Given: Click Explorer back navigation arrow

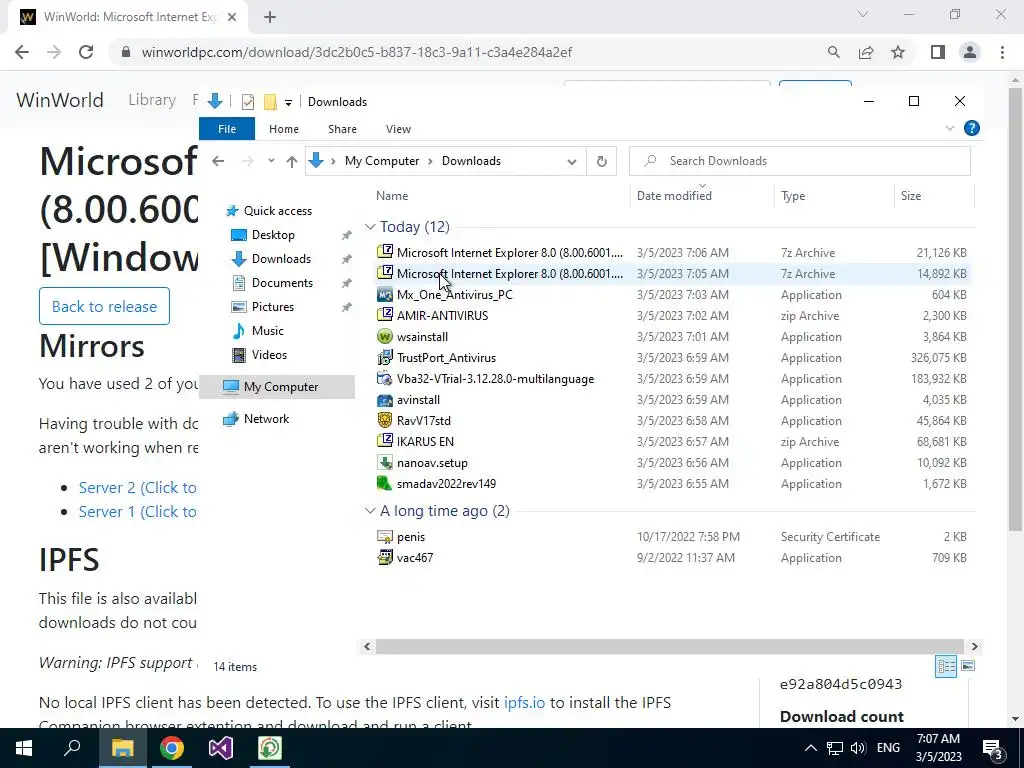Looking at the screenshot, I should [x=218, y=161].
